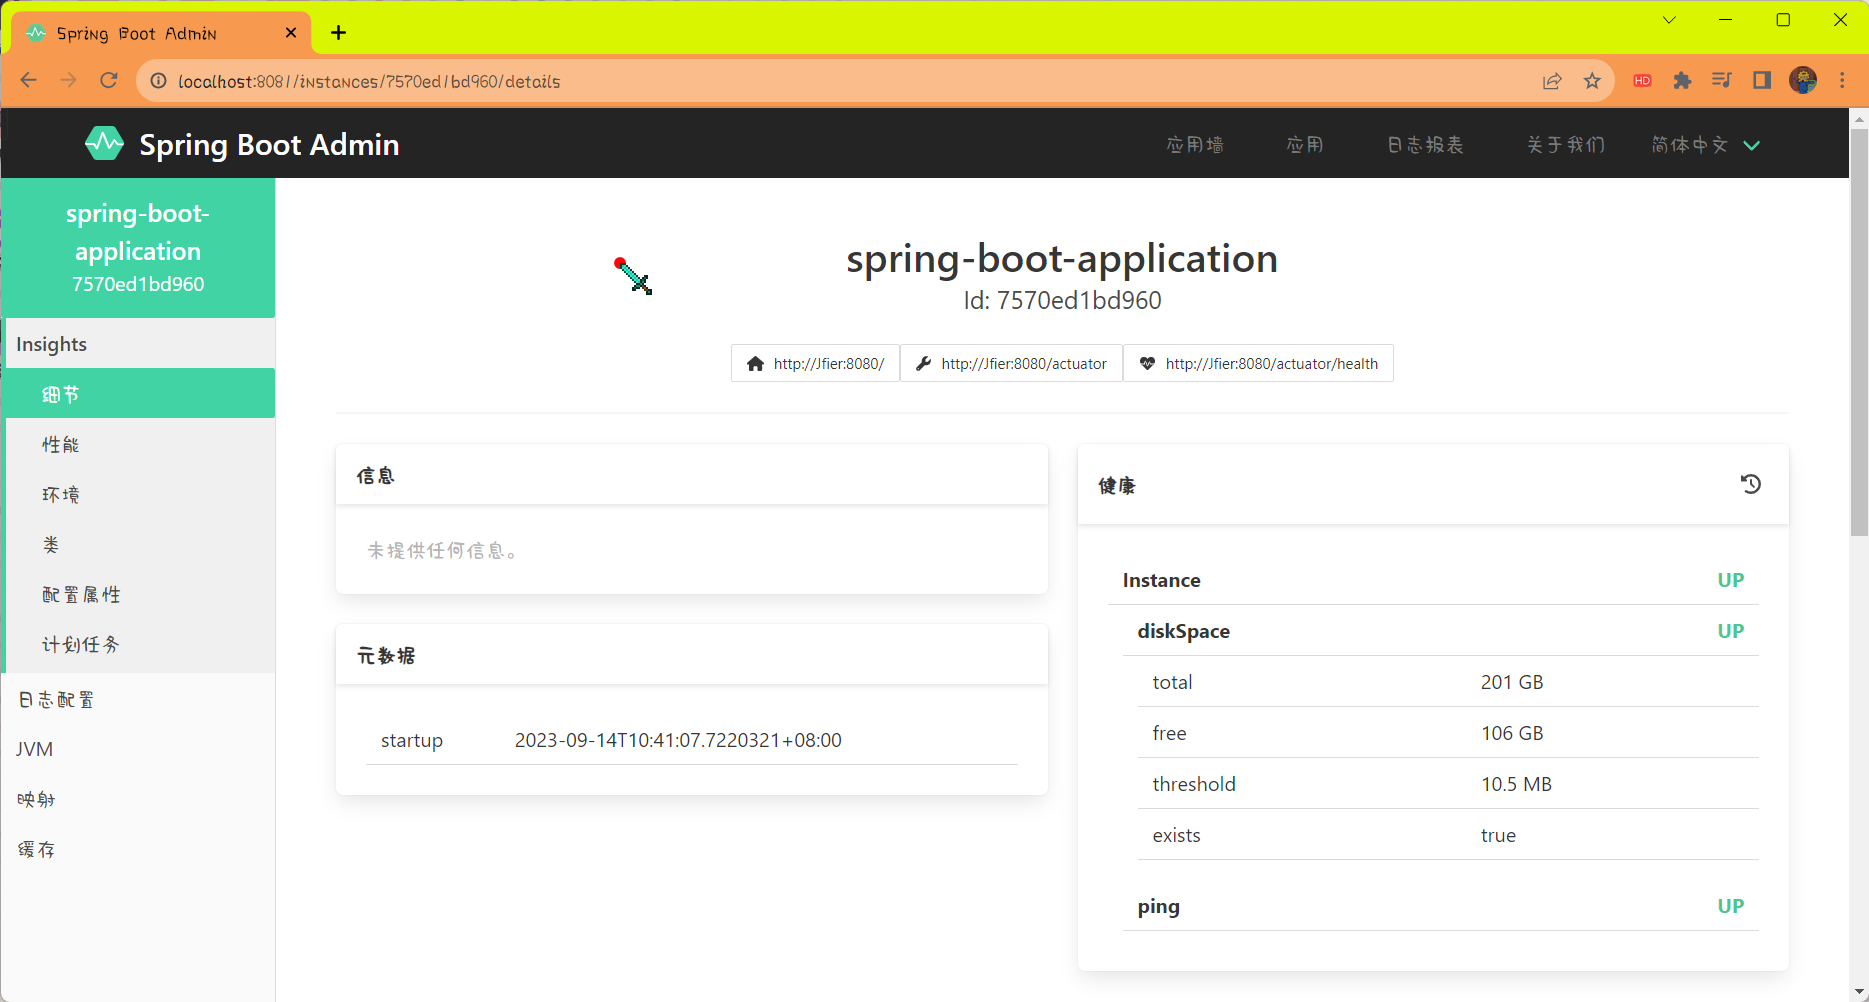
Task: Open the media control playlist icon
Action: pyautogui.click(x=1721, y=81)
